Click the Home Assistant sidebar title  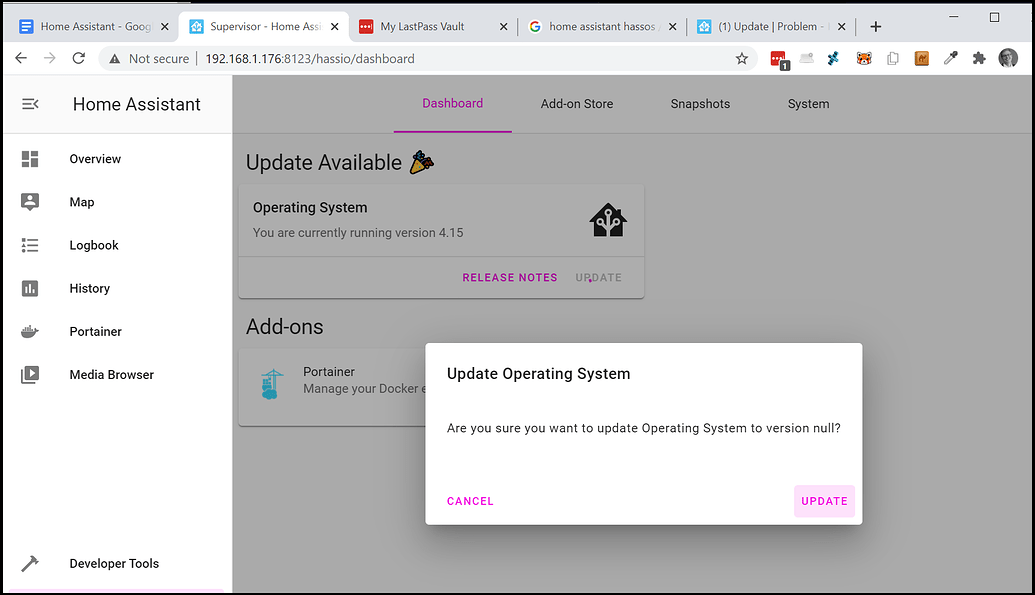click(137, 104)
